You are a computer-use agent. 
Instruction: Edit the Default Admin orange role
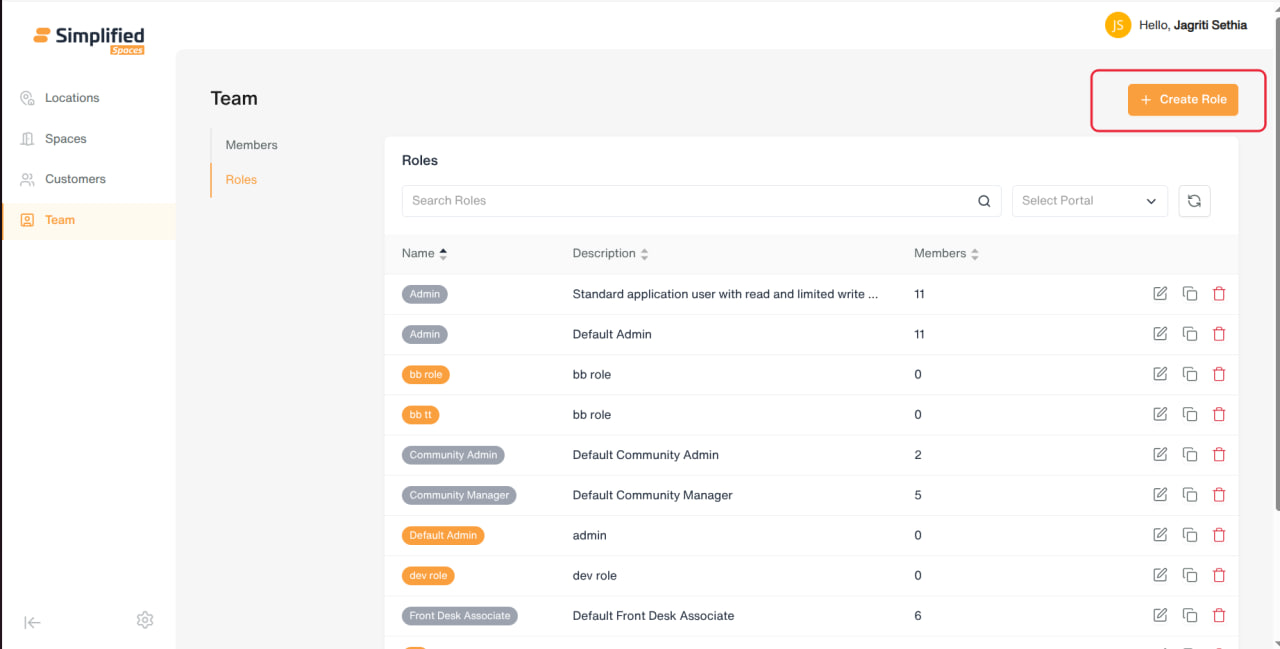point(1160,535)
